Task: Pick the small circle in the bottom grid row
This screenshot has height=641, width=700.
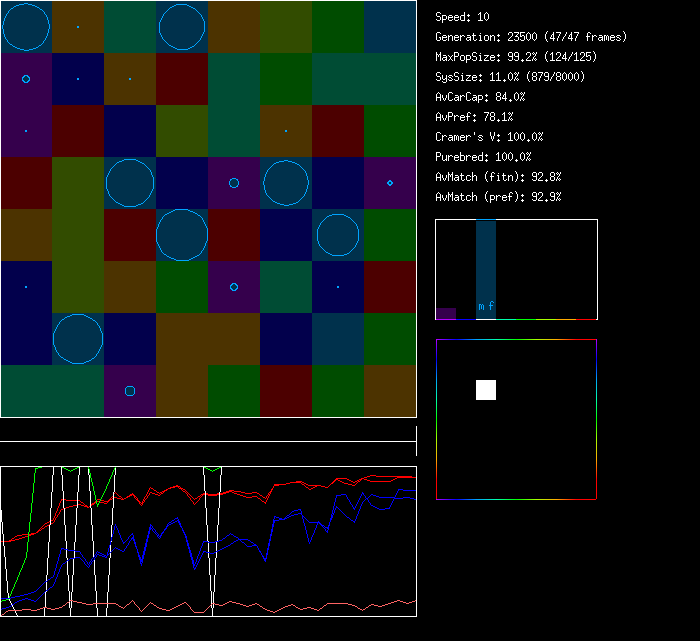Action: pyautogui.click(x=130, y=391)
